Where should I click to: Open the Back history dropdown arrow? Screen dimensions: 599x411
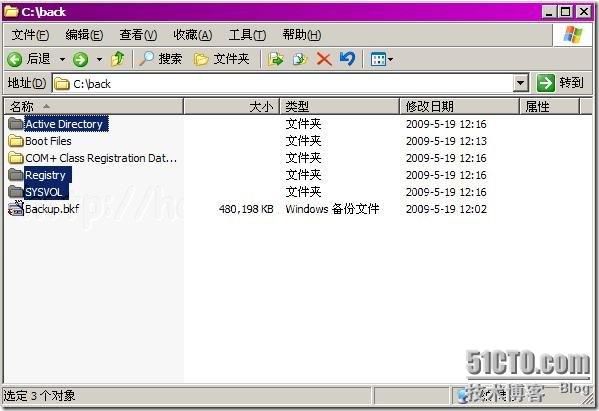tap(62, 59)
